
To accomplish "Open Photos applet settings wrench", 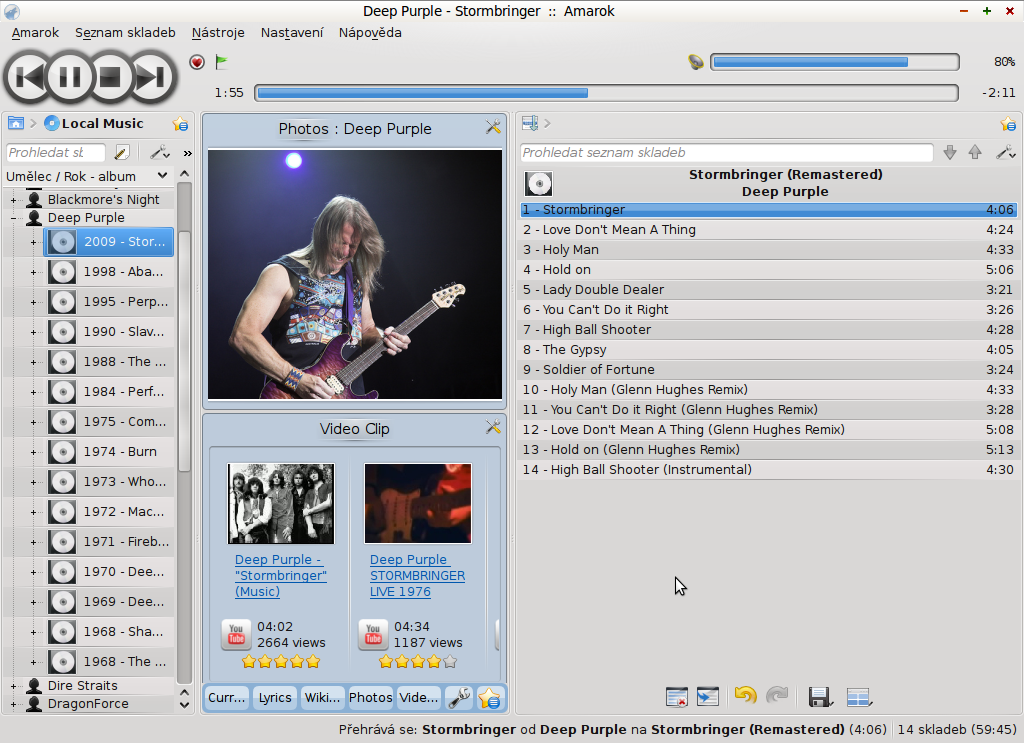I will click(493, 127).
